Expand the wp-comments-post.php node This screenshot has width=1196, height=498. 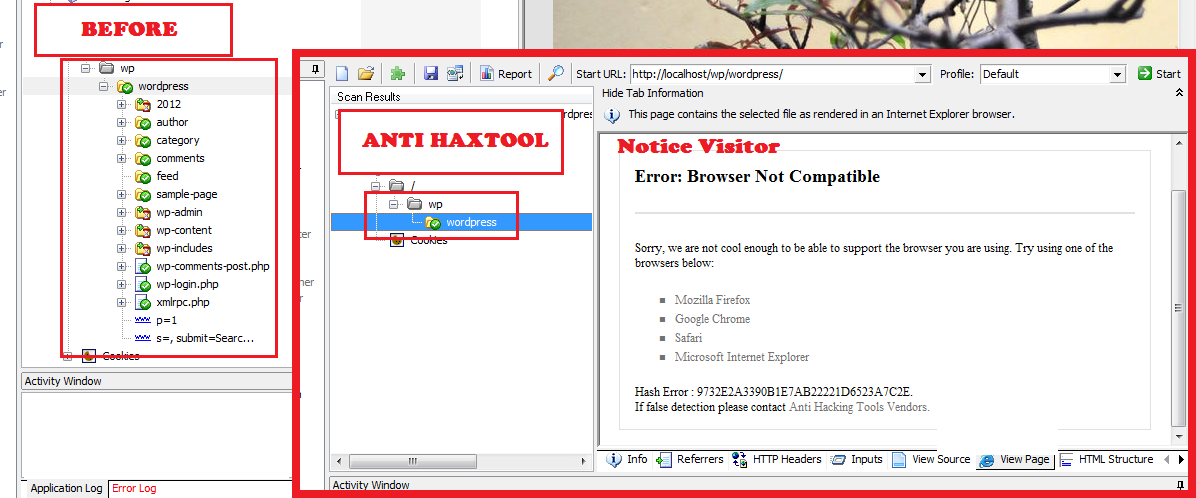tap(121, 266)
